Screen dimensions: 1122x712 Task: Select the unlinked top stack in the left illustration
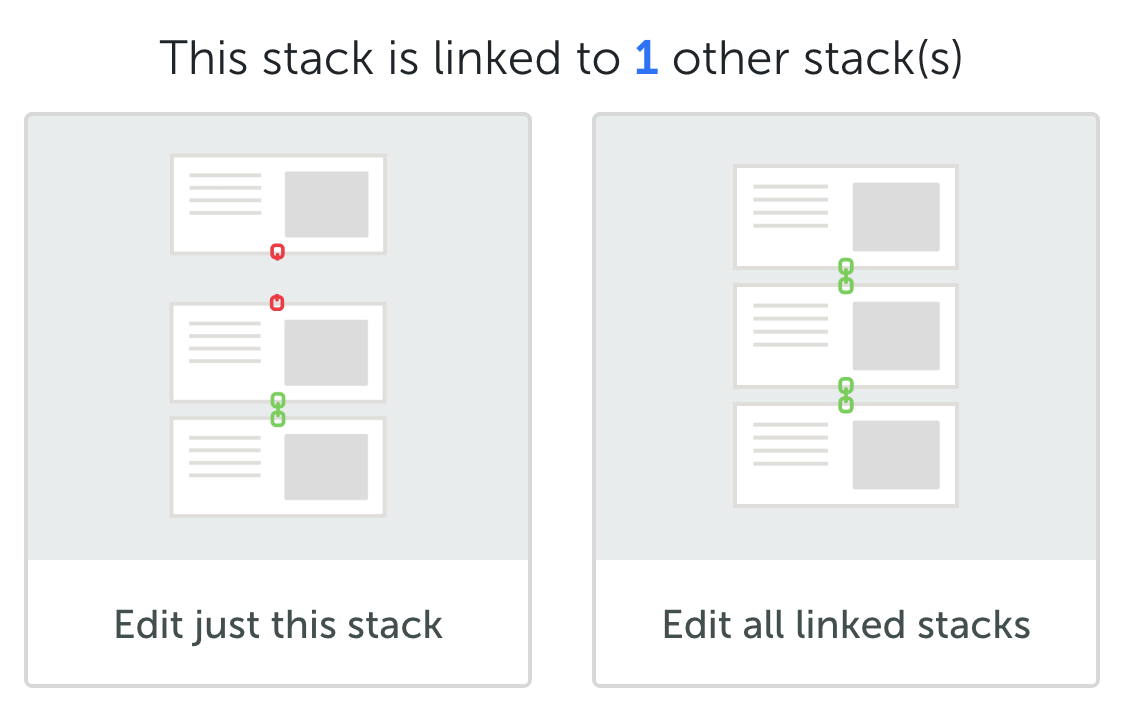pos(278,203)
